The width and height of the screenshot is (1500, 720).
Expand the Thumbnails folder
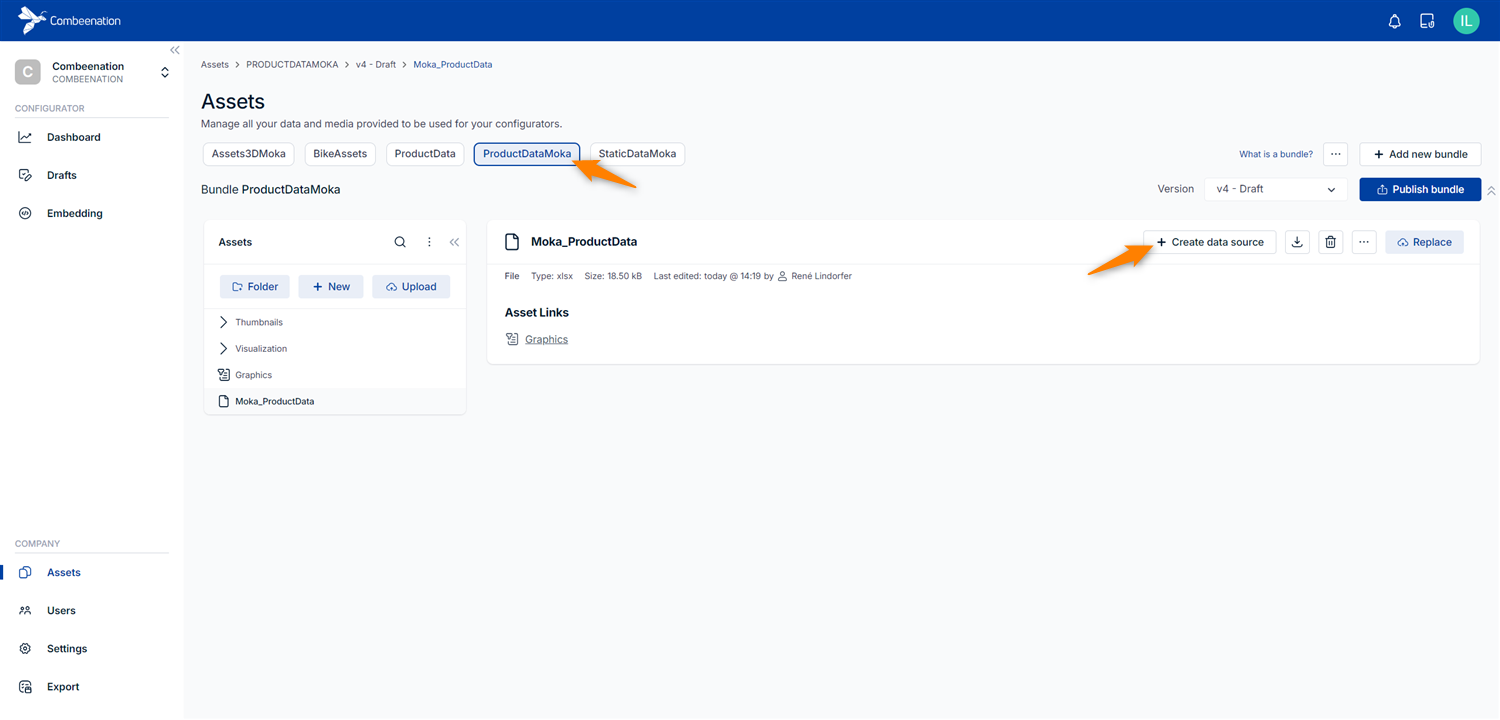click(224, 322)
